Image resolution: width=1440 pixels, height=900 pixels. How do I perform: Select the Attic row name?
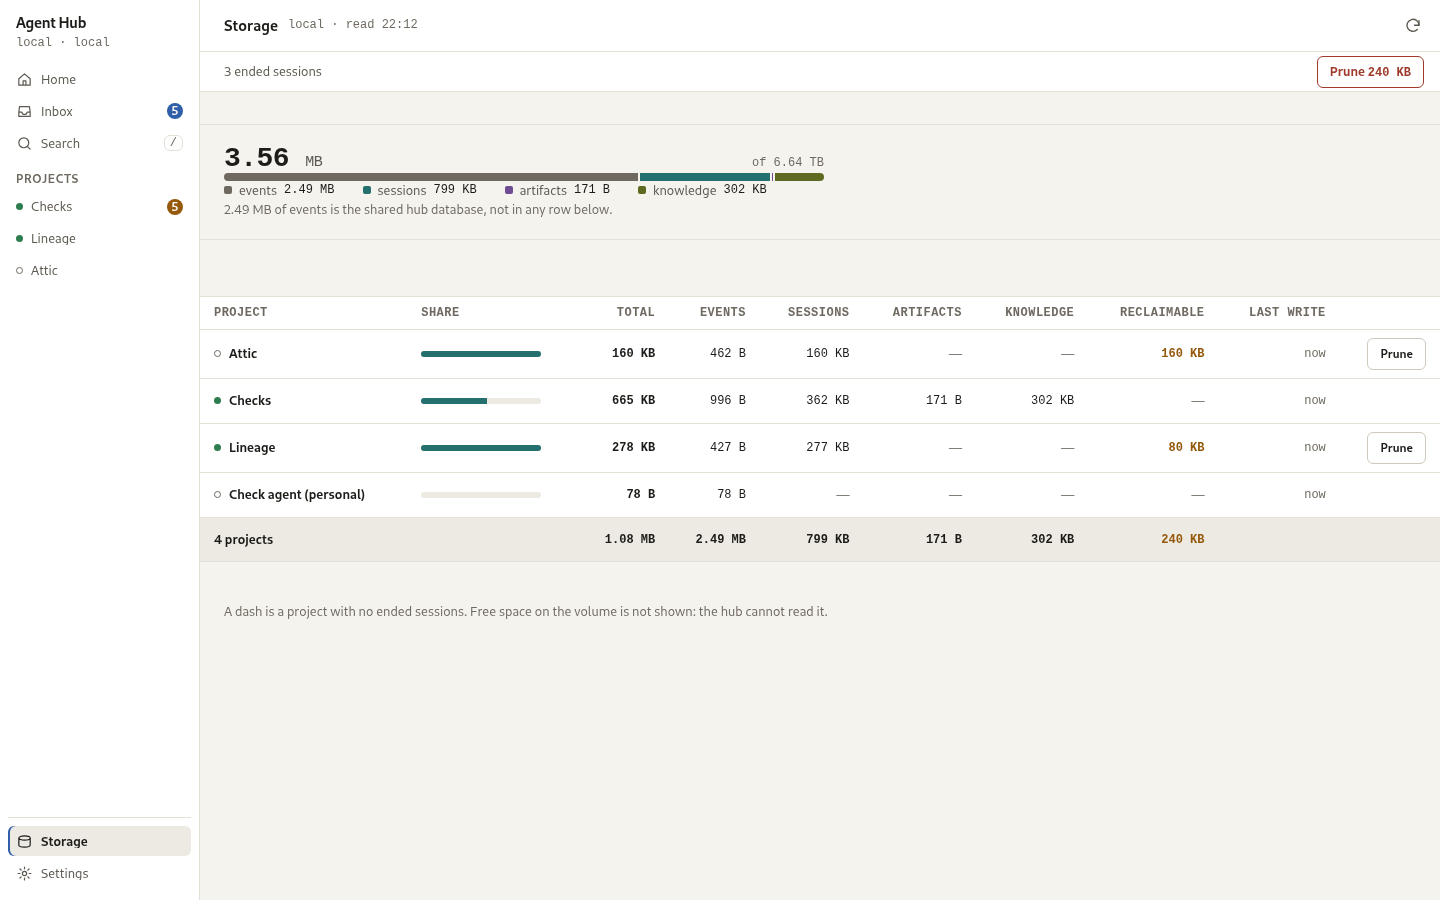pos(243,354)
